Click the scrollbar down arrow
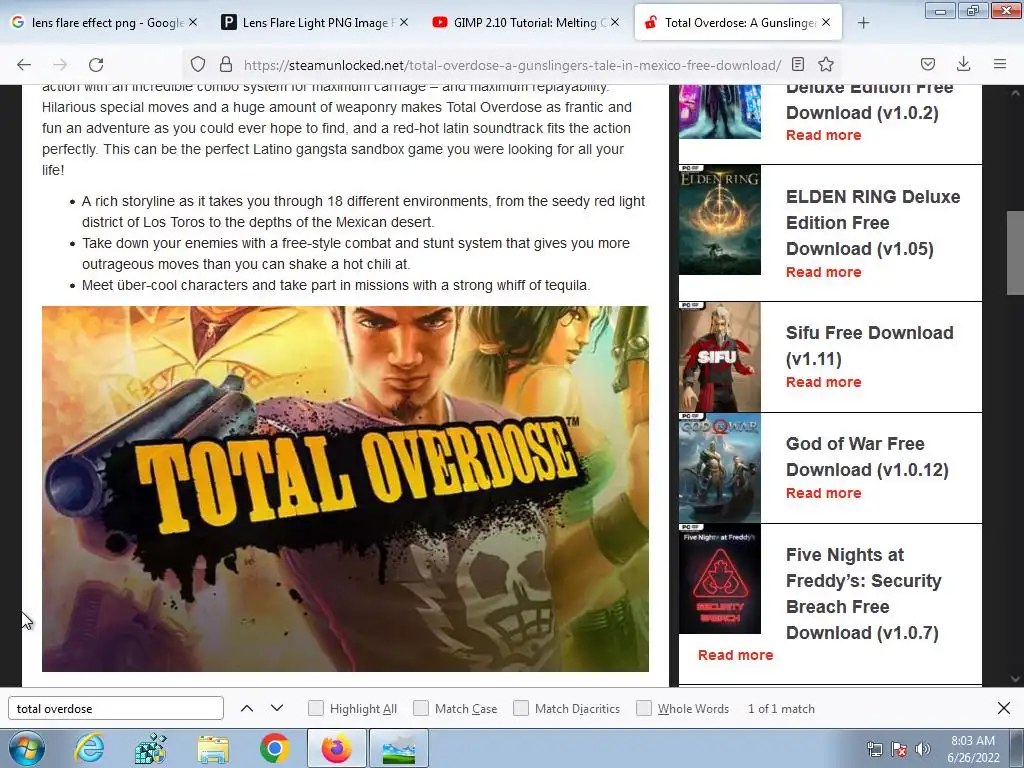 point(1015,679)
